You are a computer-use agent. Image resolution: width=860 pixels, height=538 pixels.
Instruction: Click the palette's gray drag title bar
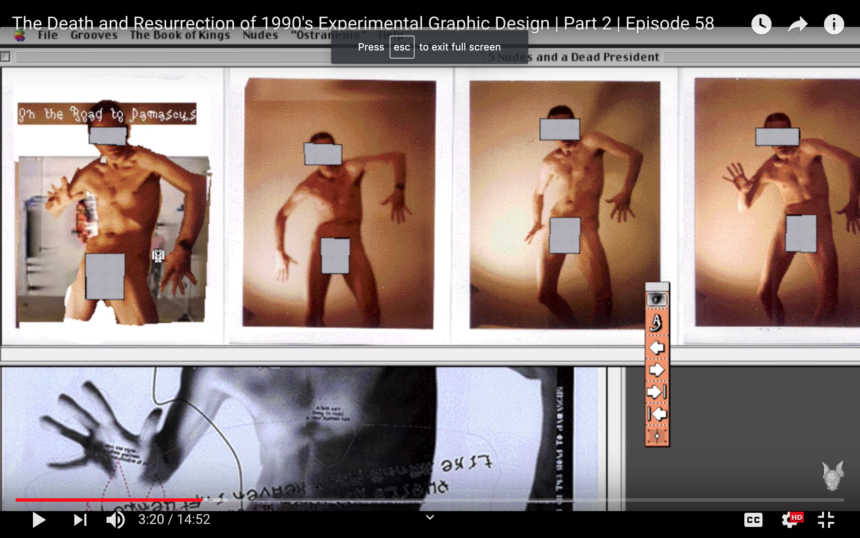[x=657, y=286]
